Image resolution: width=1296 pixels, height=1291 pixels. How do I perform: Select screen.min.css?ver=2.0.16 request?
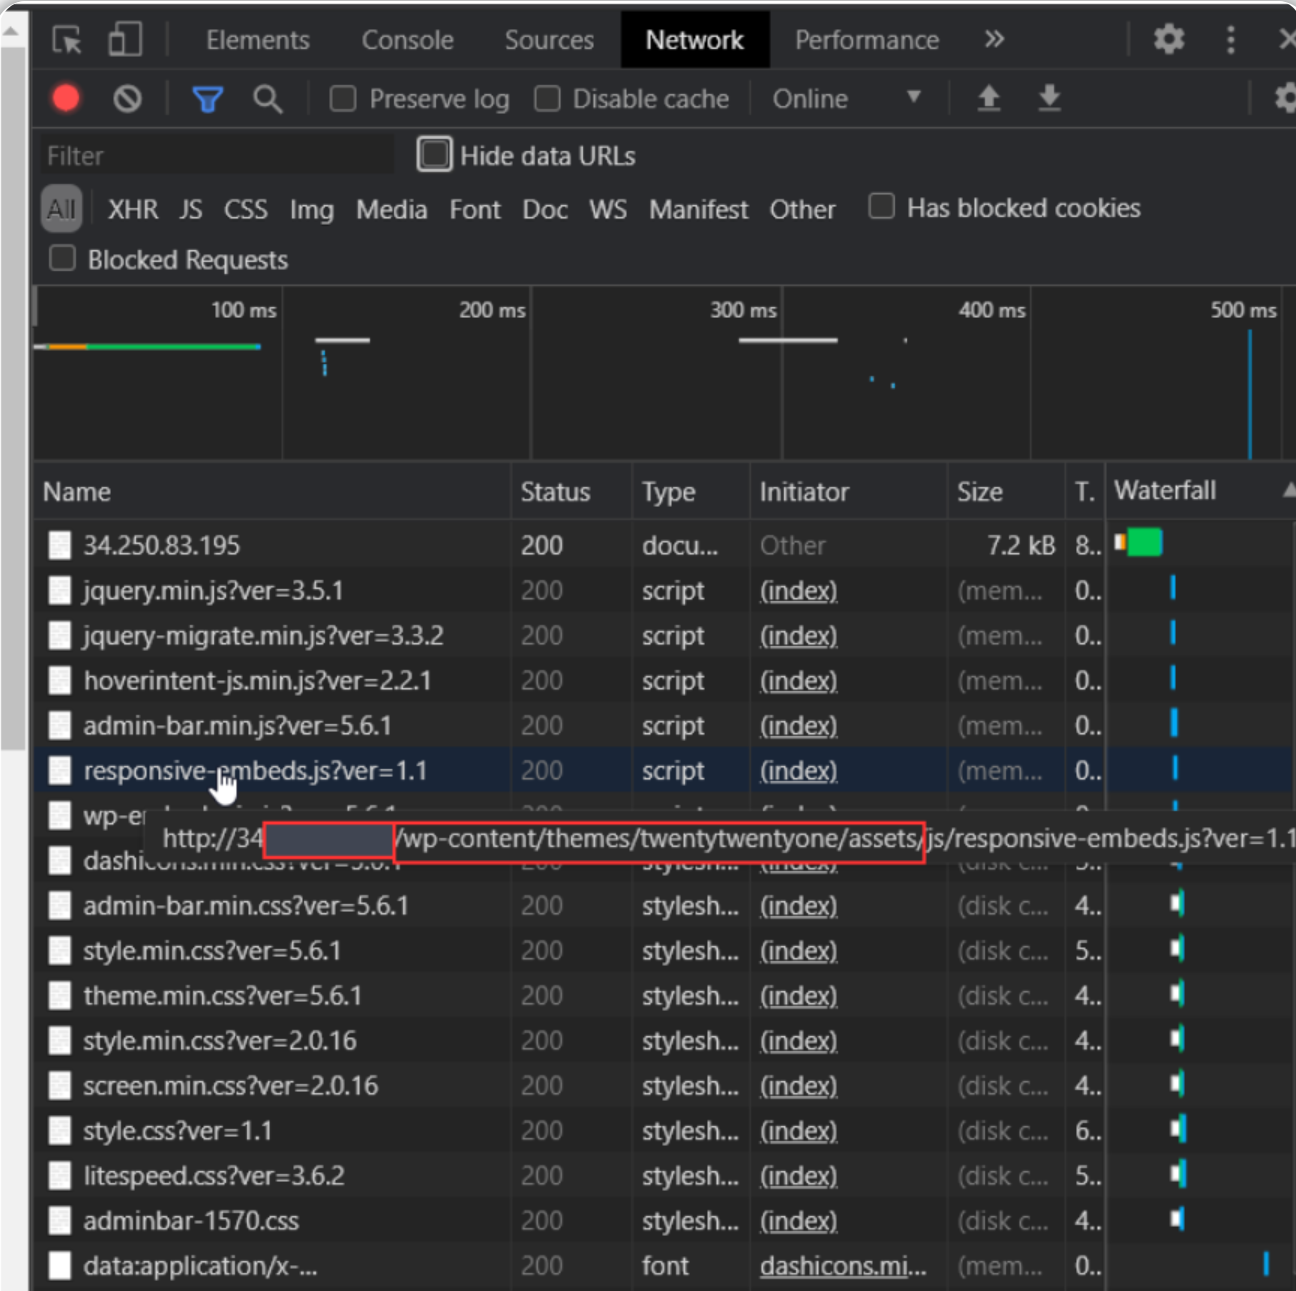click(231, 1085)
